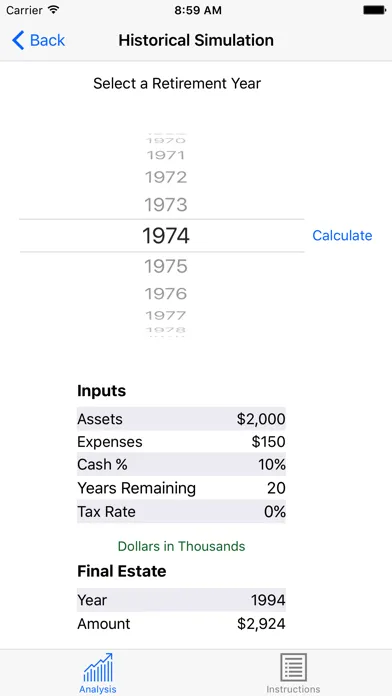This screenshot has height=696, width=392.
Task: Tap the Final Estate Amount $2,924 value
Action: pyautogui.click(x=261, y=624)
